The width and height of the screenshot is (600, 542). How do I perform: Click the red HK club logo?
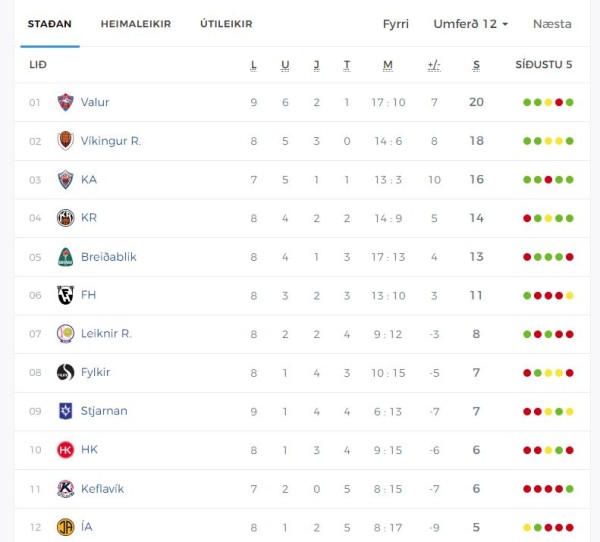(65, 450)
